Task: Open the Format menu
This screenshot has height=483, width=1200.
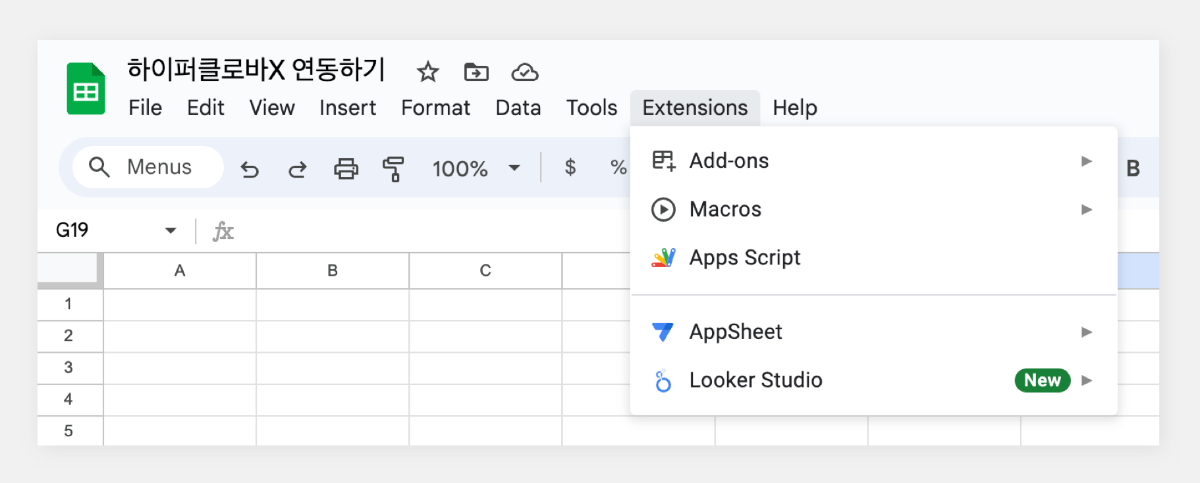Action: coord(436,108)
